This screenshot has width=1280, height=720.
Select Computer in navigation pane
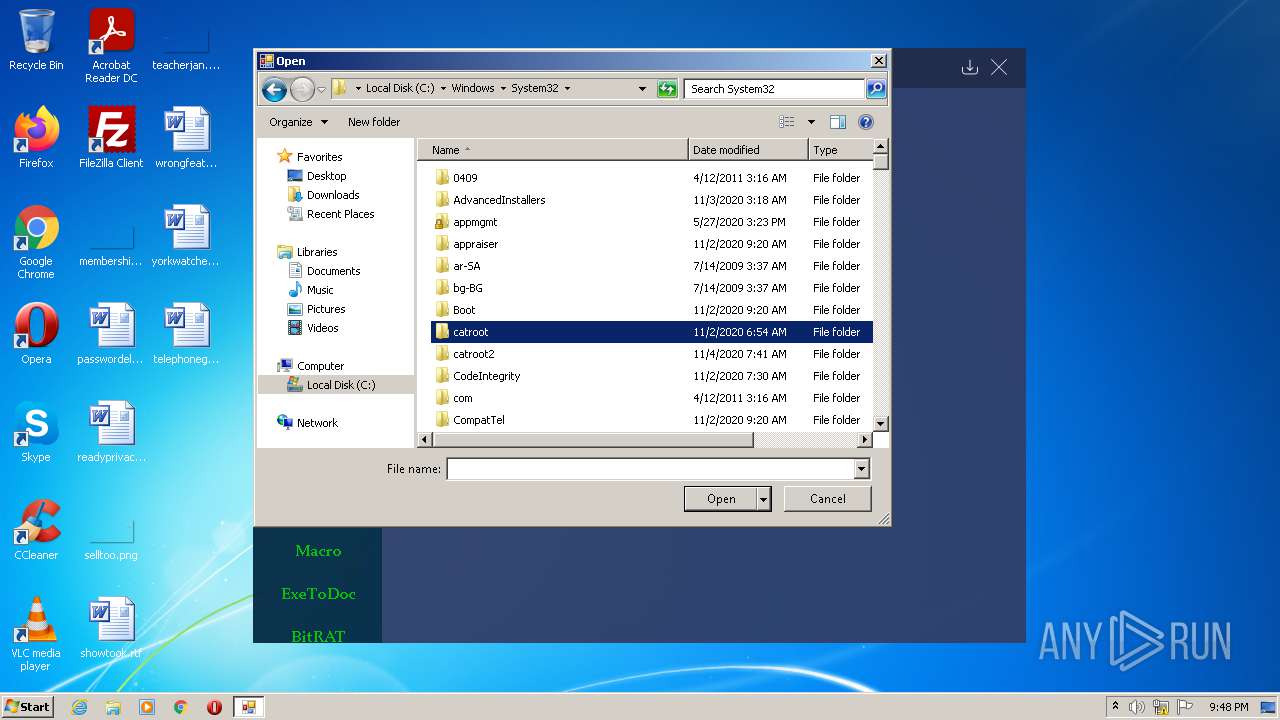point(320,366)
